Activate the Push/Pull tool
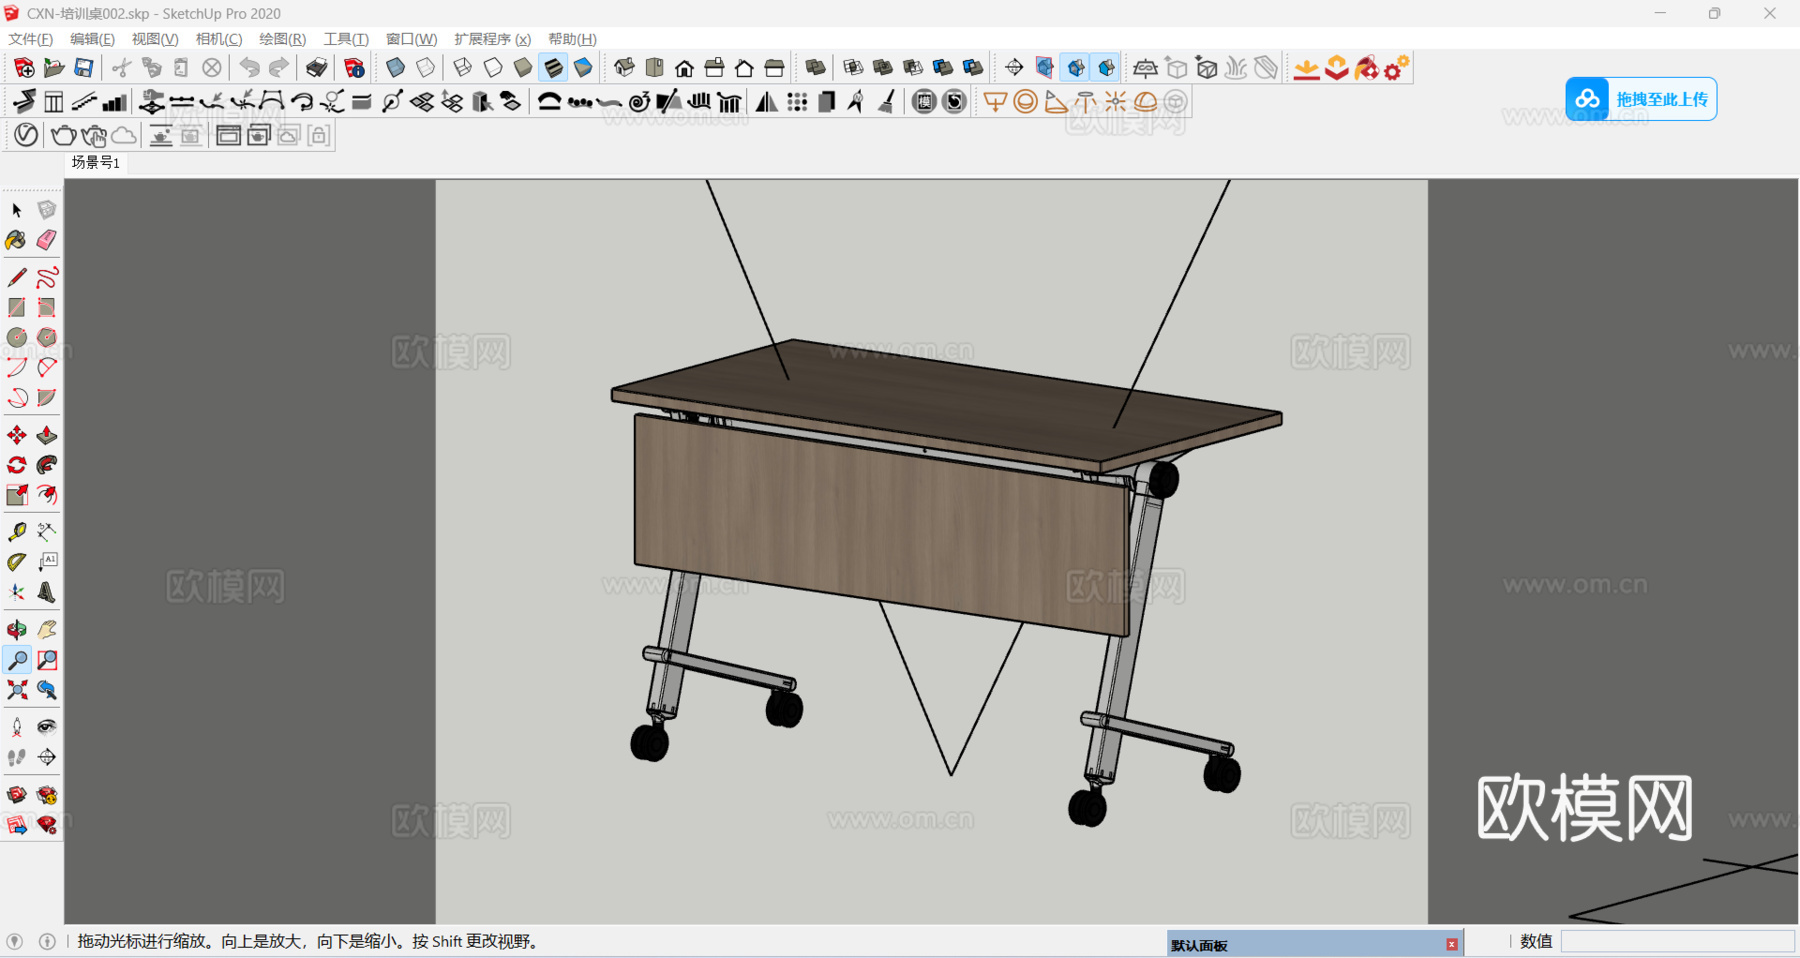The height and width of the screenshot is (958, 1800). click(x=47, y=435)
